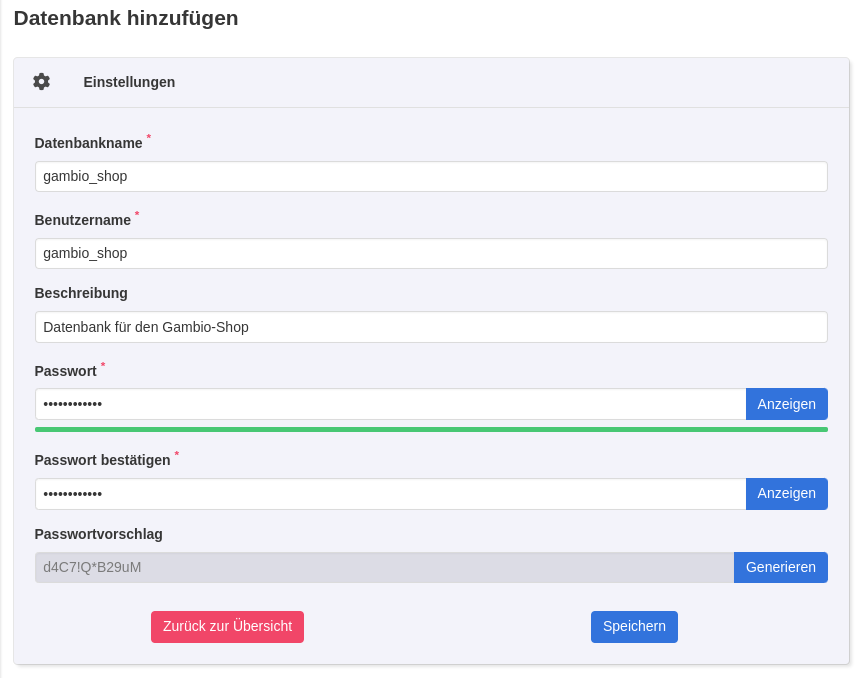Screen dimensions: 863x678
Task: Click into the Datenbankname field
Action: [x=430, y=176]
